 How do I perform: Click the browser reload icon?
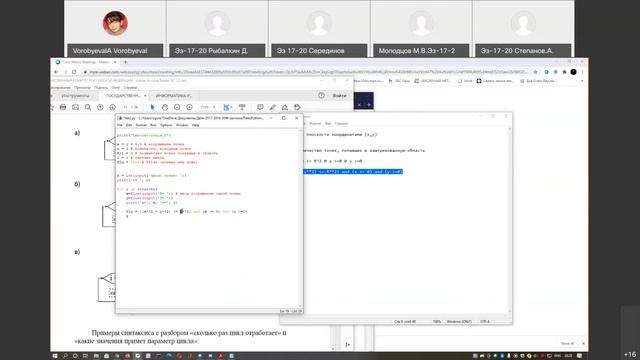[74, 72]
